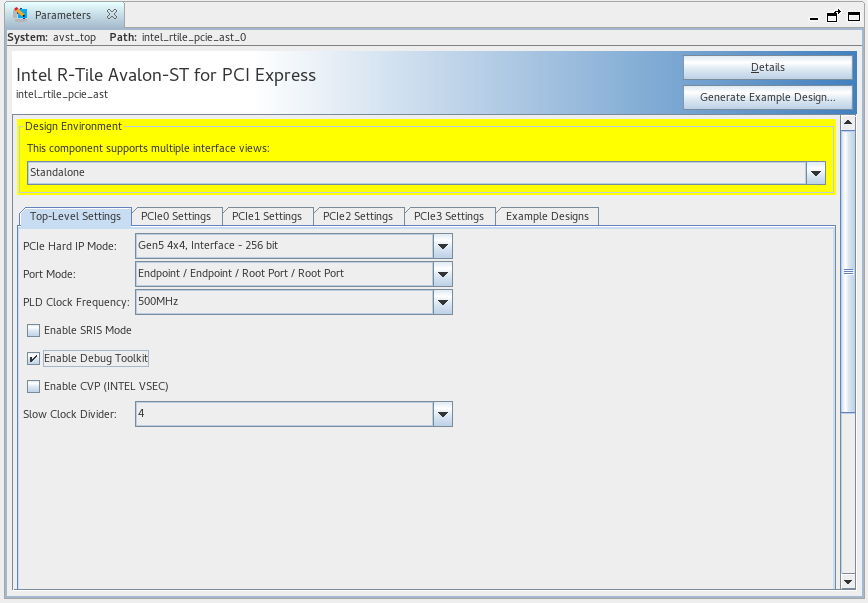Open the Example Designs tab
Viewport: 868px width, 603px height.
click(547, 217)
